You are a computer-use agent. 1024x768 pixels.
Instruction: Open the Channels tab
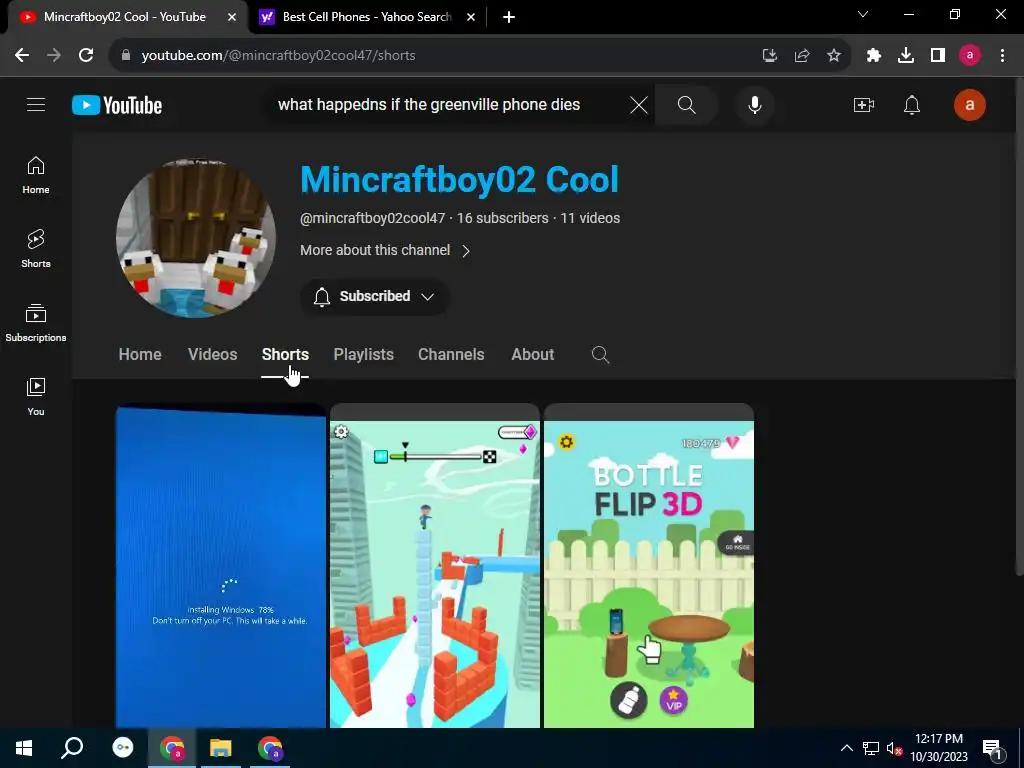451,355
